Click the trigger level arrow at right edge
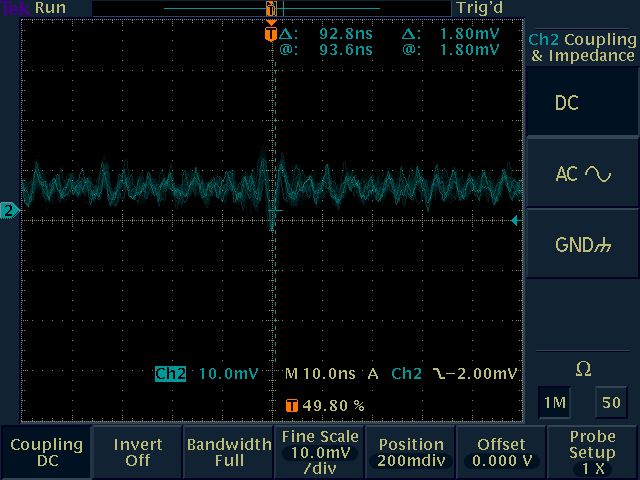 tap(517, 221)
